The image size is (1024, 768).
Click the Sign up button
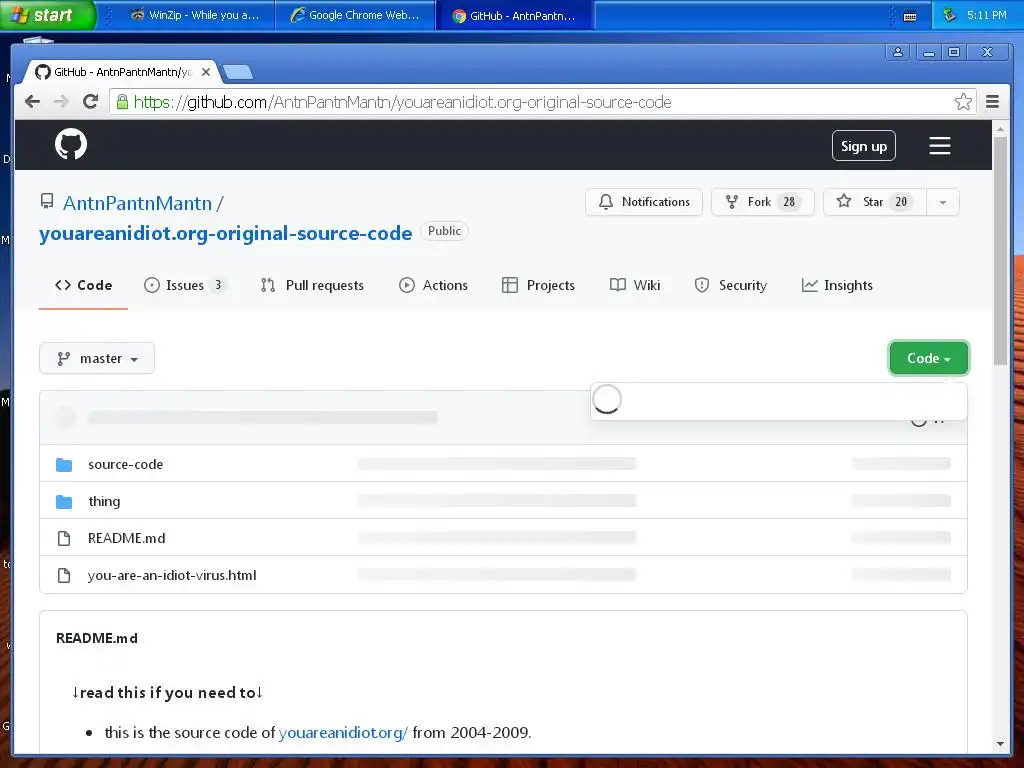863,146
